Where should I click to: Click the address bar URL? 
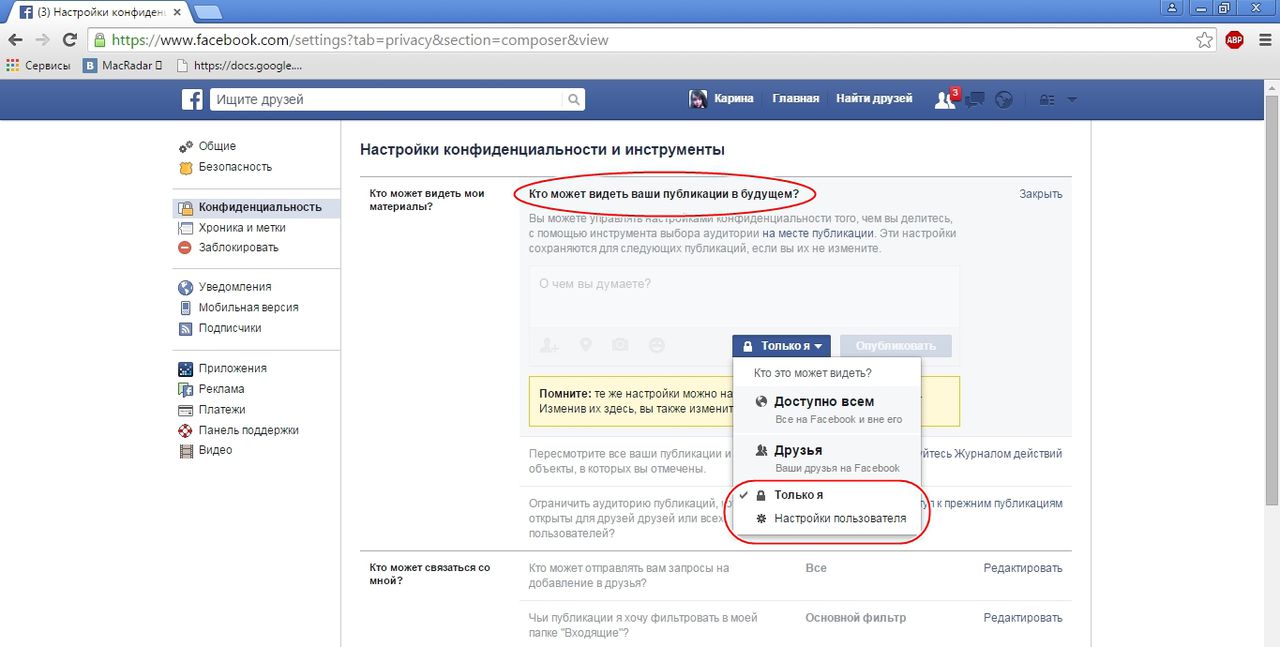(x=360, y=40)
